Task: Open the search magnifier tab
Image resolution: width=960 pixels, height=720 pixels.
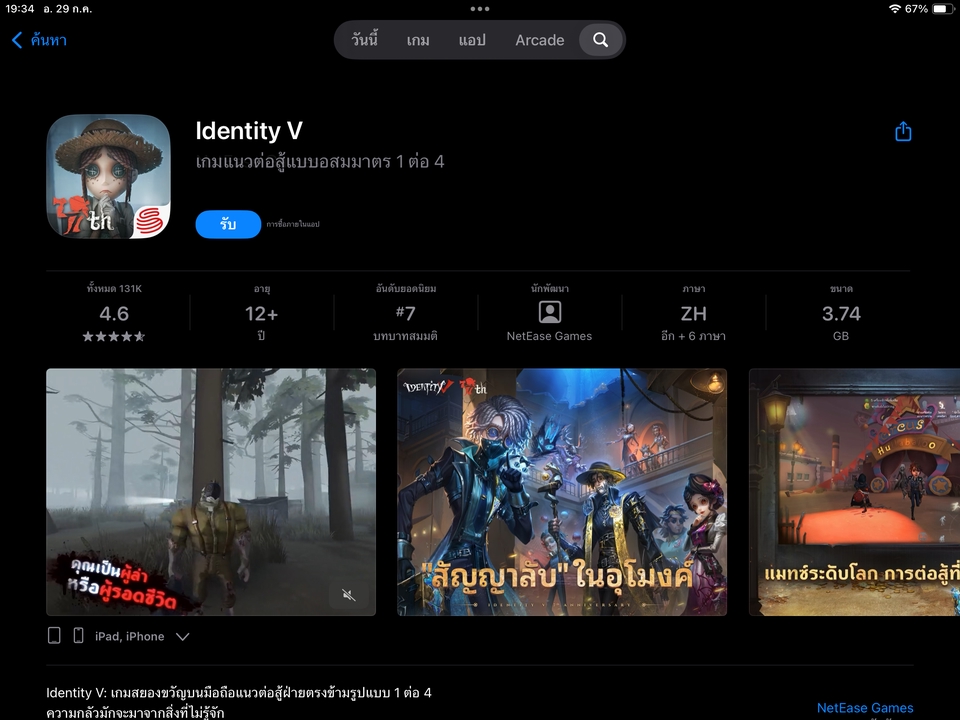Action: tap(600, 40)
